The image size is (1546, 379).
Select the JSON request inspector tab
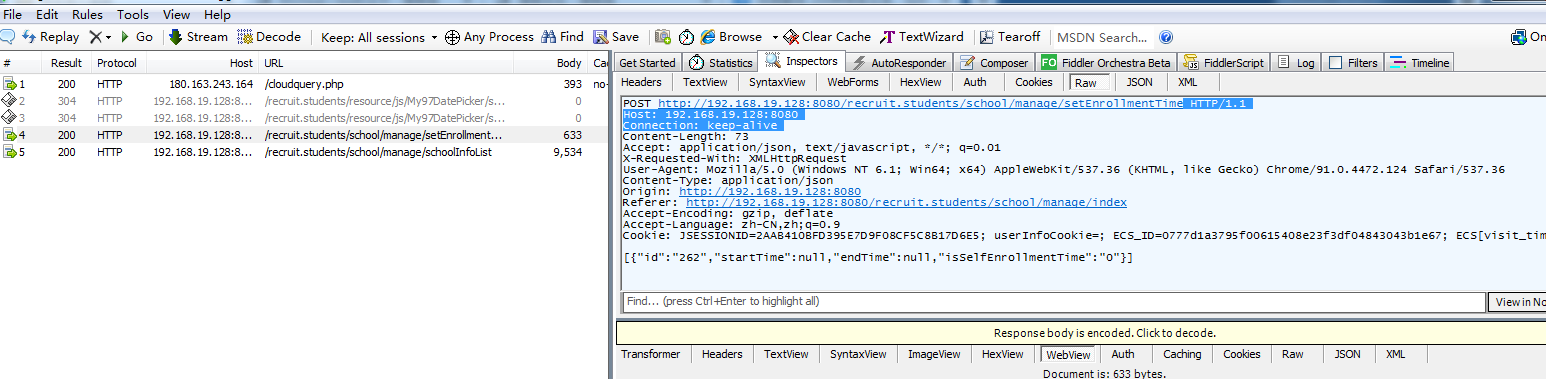pos(1138,82)
